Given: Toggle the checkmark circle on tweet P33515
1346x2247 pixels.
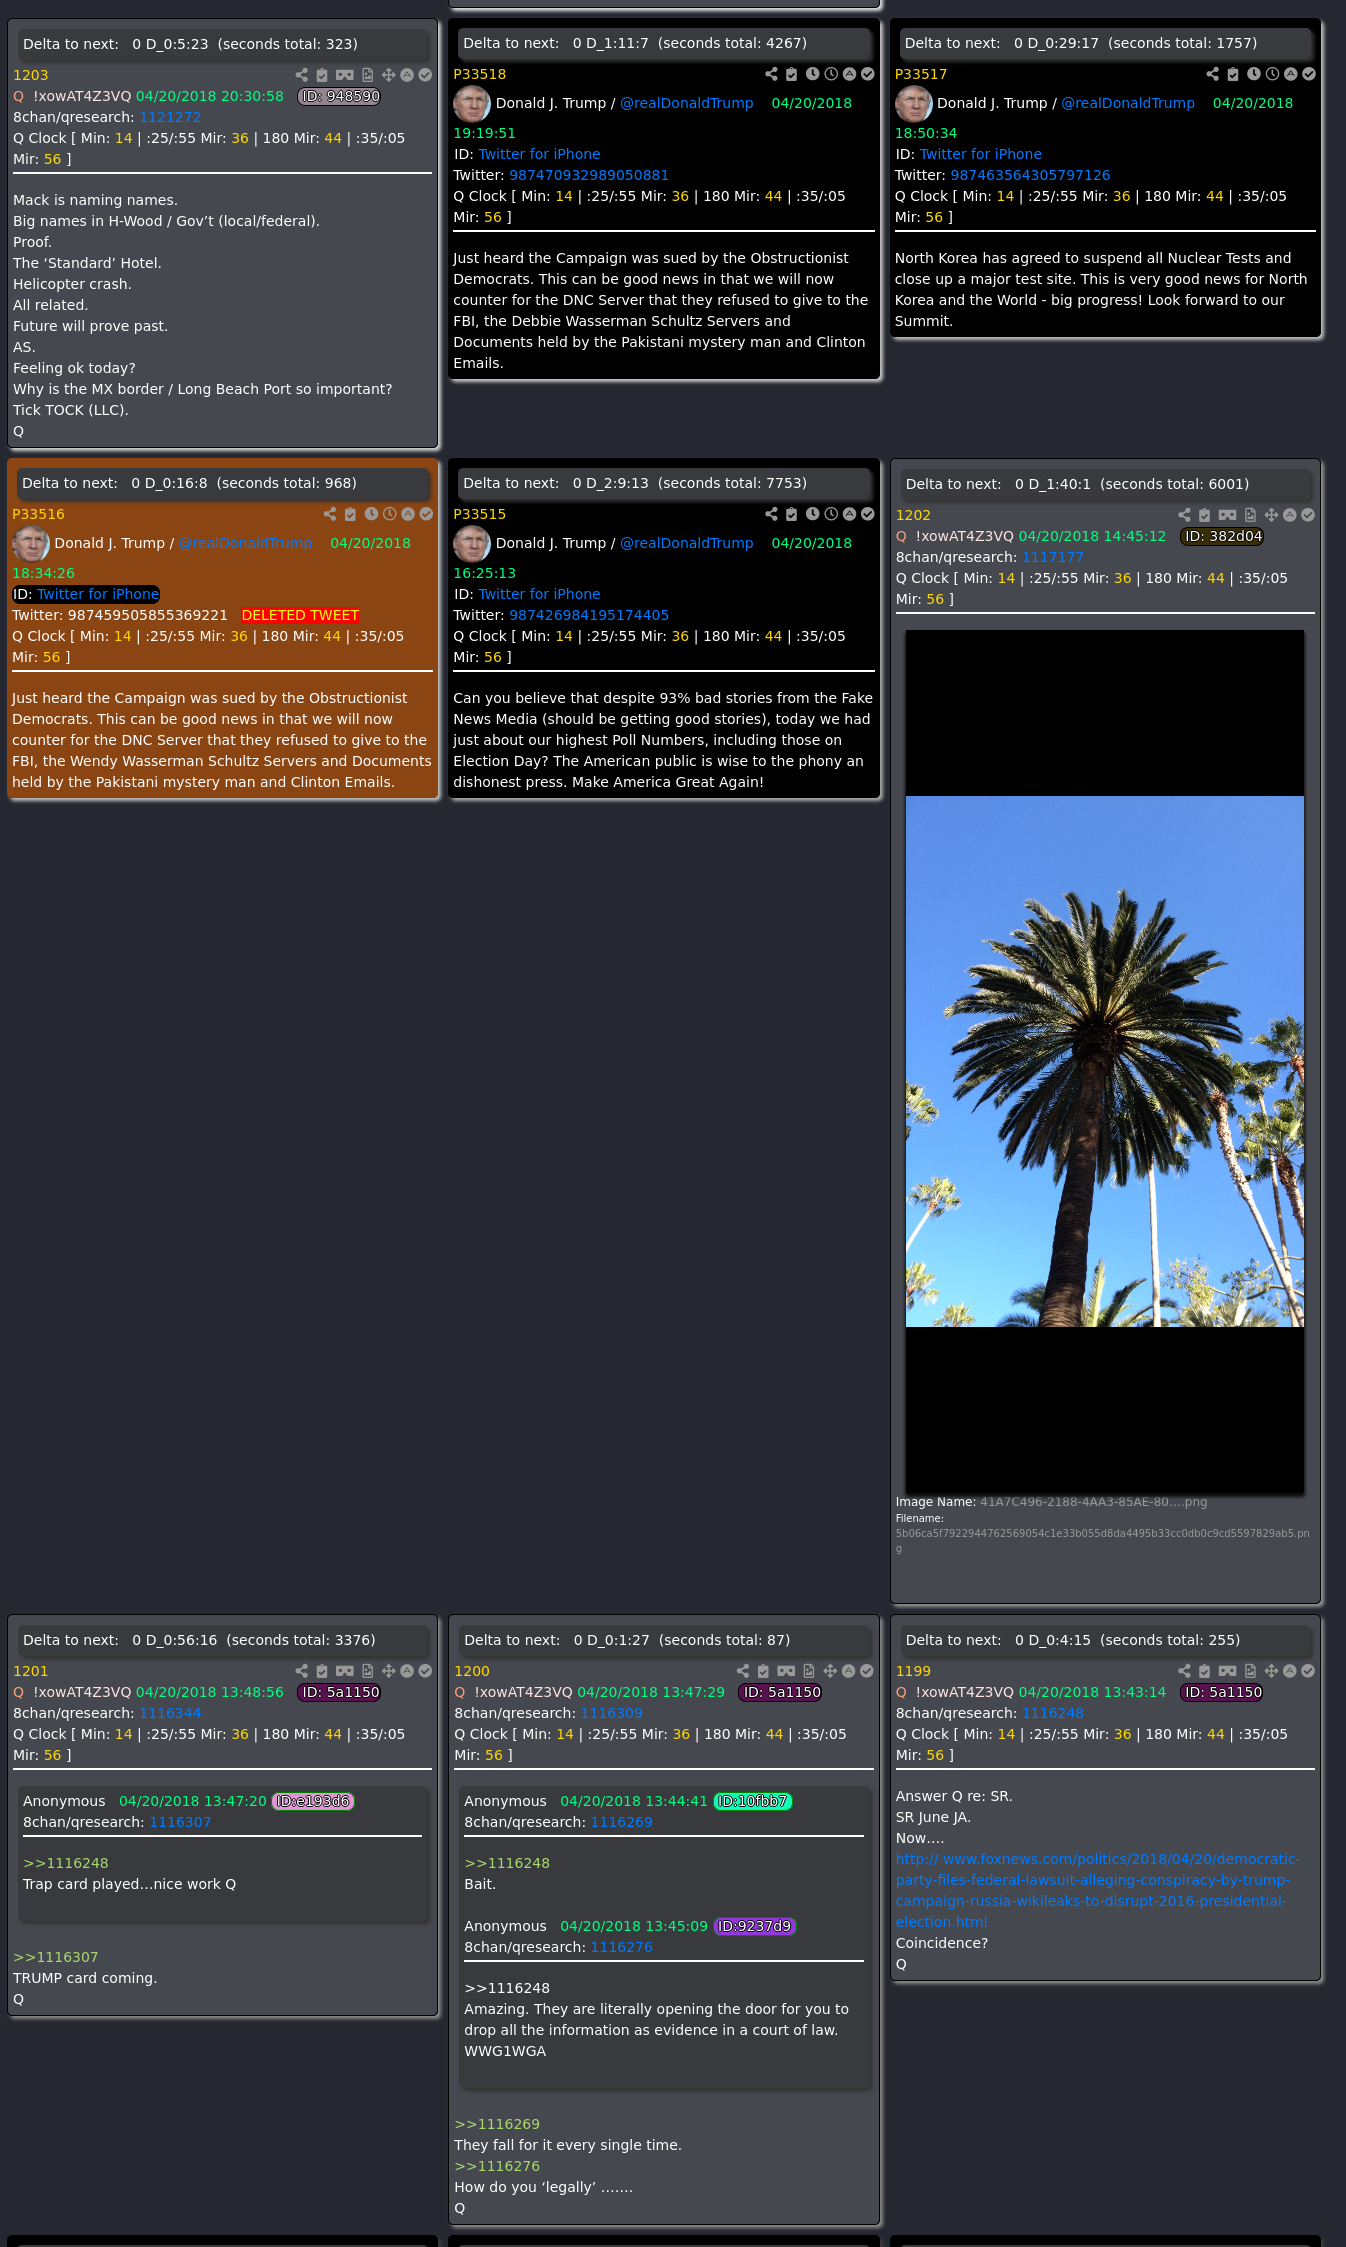Looking at the screenshot, I should [867, 514].
